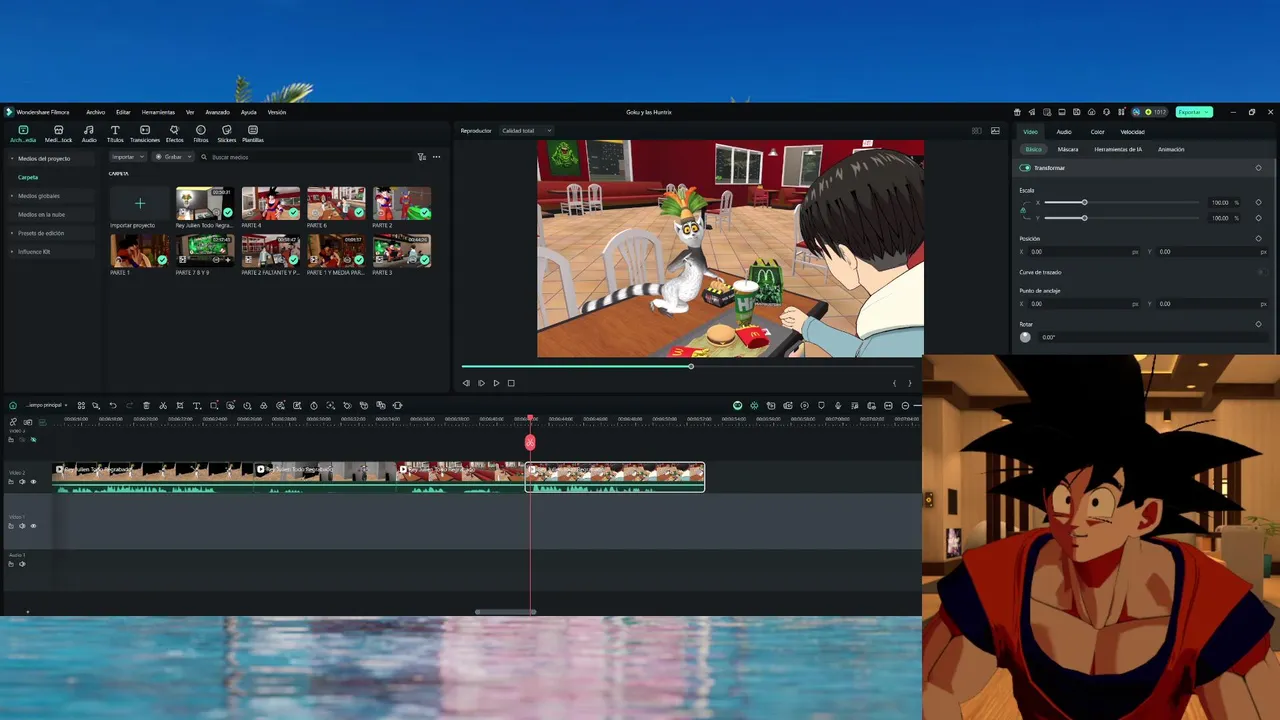1280x720 pixels.
Task: Click the snapshot icon in the preview header
Action: (995, 131)
